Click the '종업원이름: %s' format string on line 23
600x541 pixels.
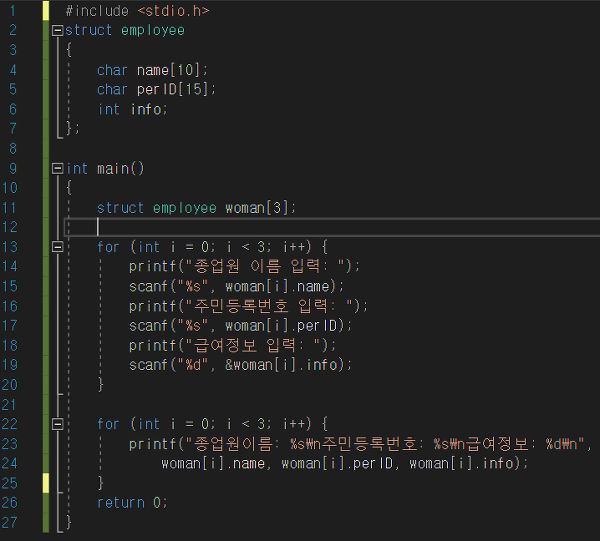(249, 444)
